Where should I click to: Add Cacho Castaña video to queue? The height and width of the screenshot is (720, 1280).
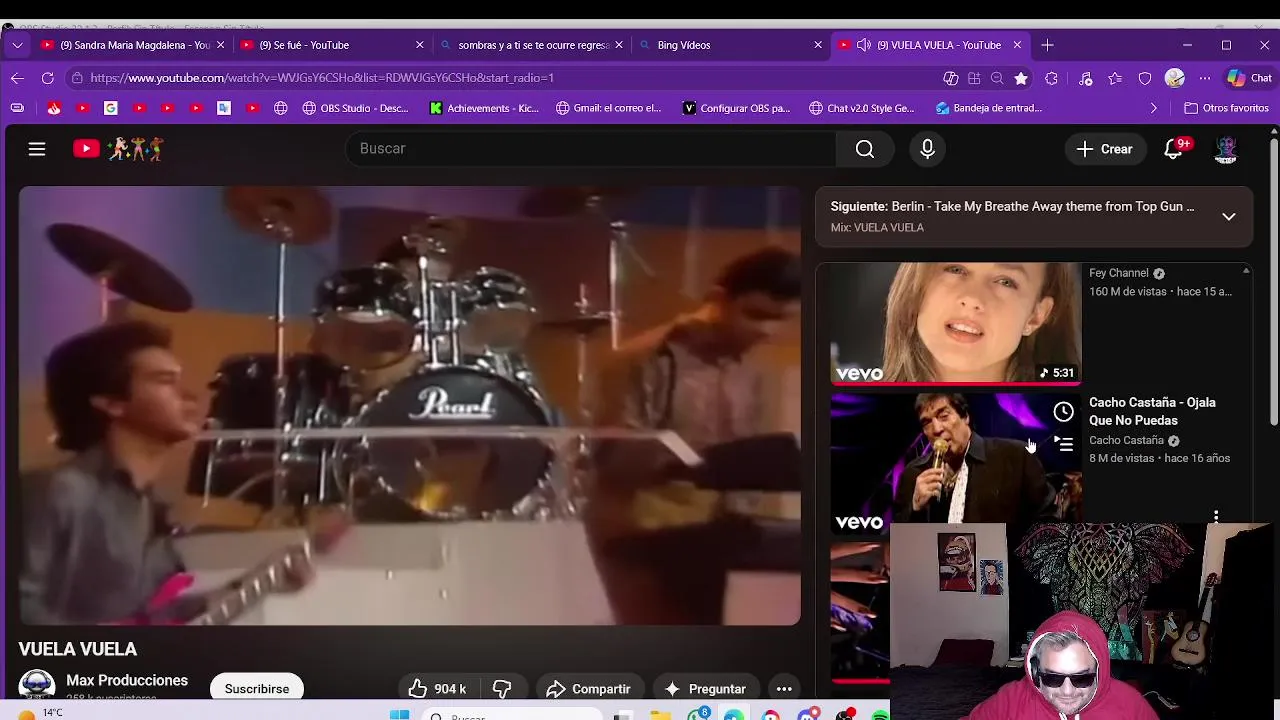[x=1063, y=444]
